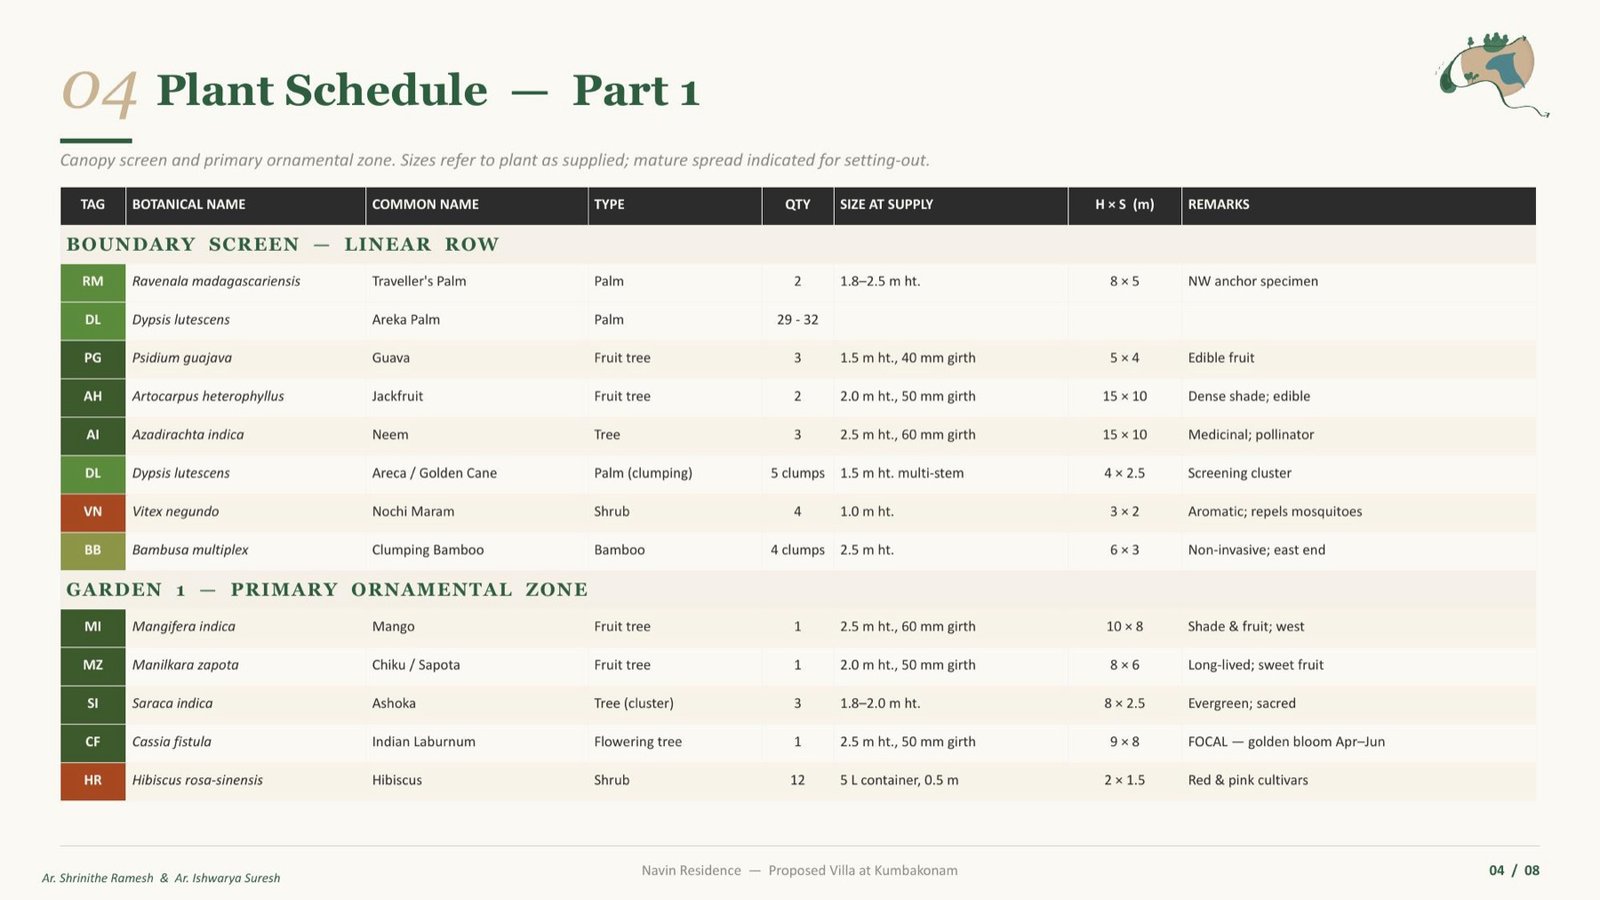Select Nochi Maram common name
The width and height of the screenshot is (1600, 900).
[413, 512]
